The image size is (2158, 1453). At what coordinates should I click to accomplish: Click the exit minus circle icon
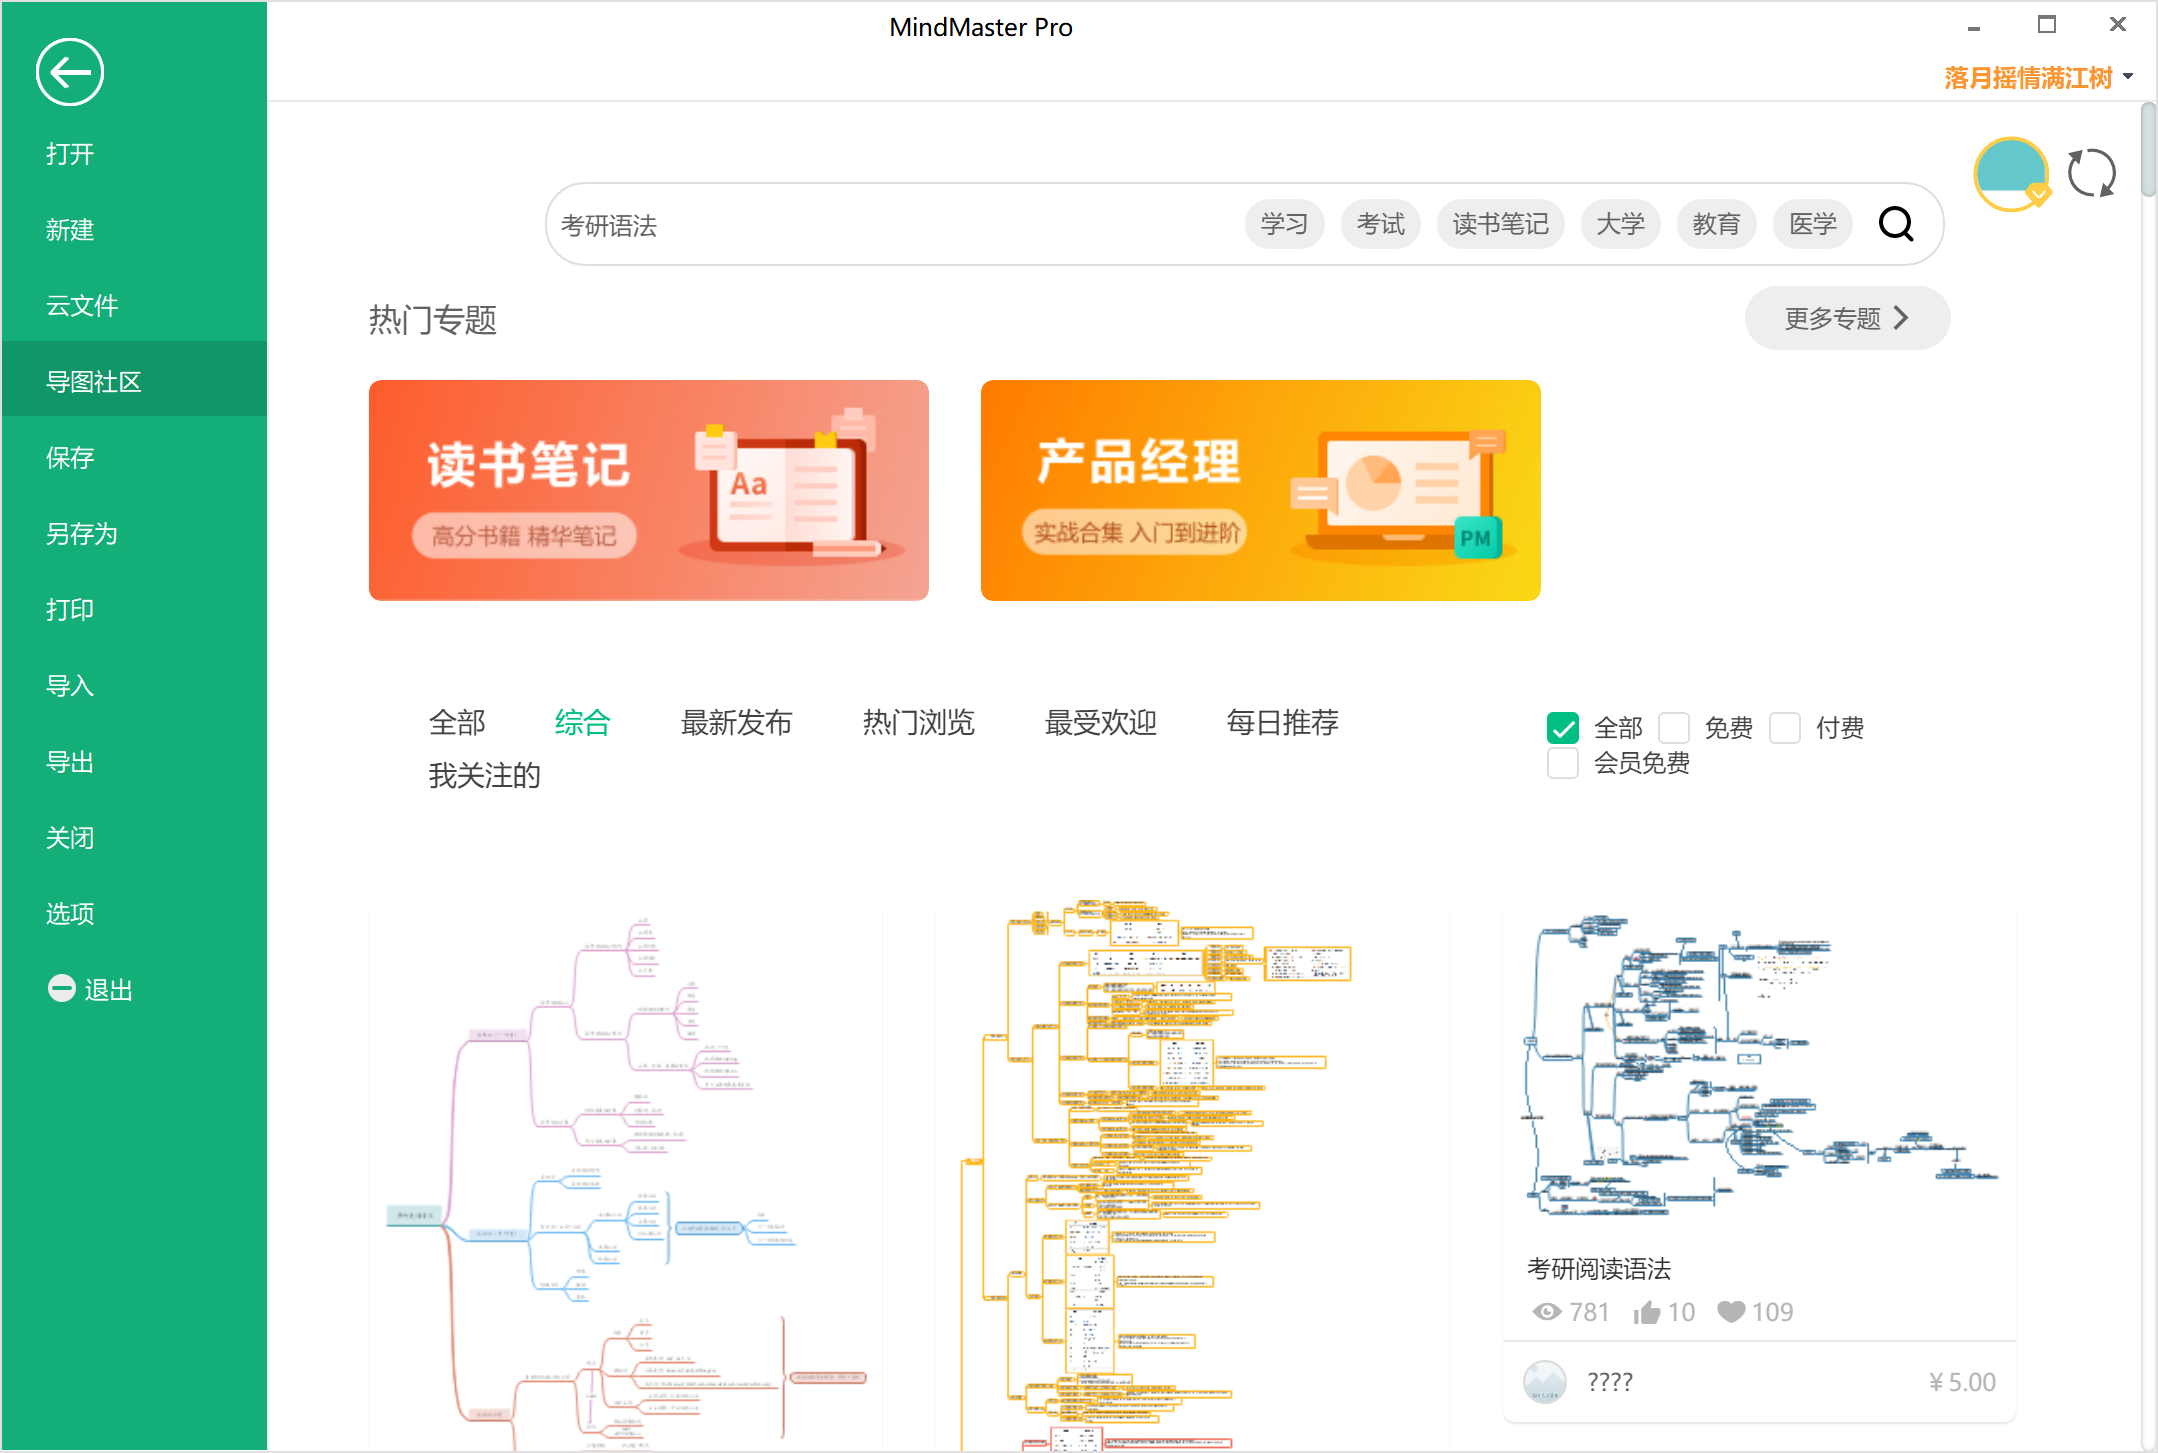point(62,988)
